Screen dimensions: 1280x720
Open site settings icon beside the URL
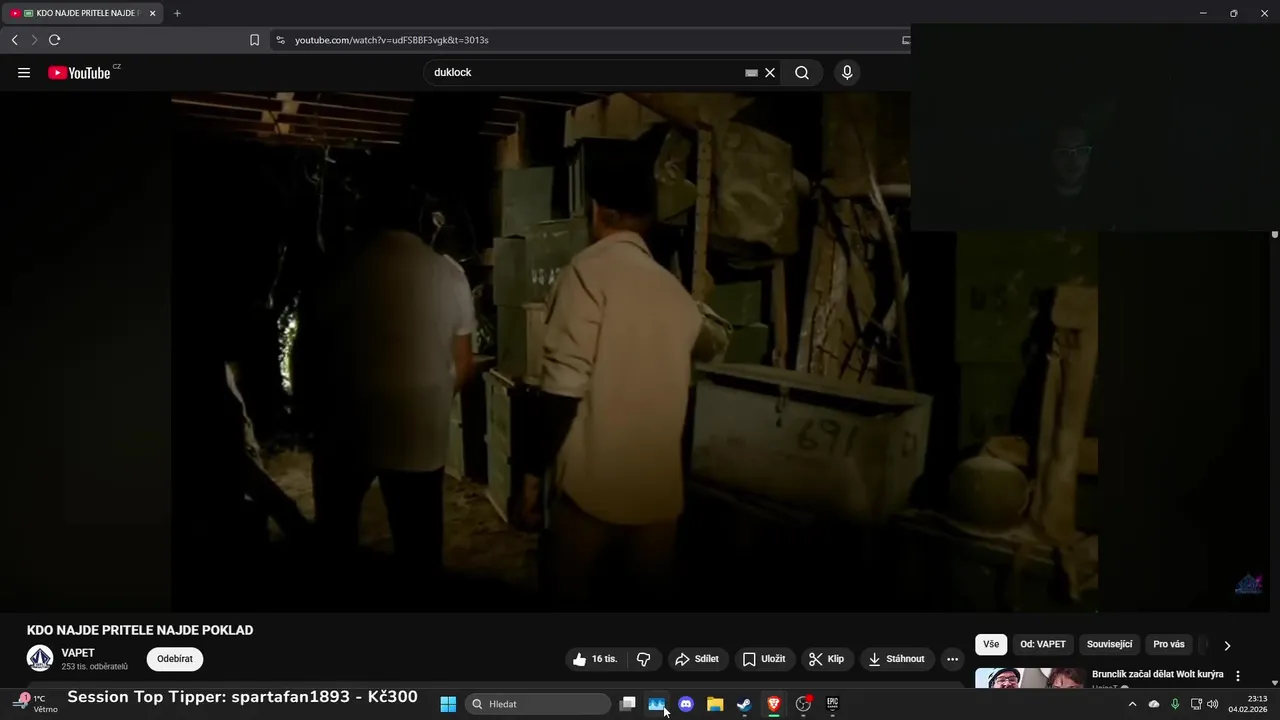pyautogui.click(x=280, y=40)
